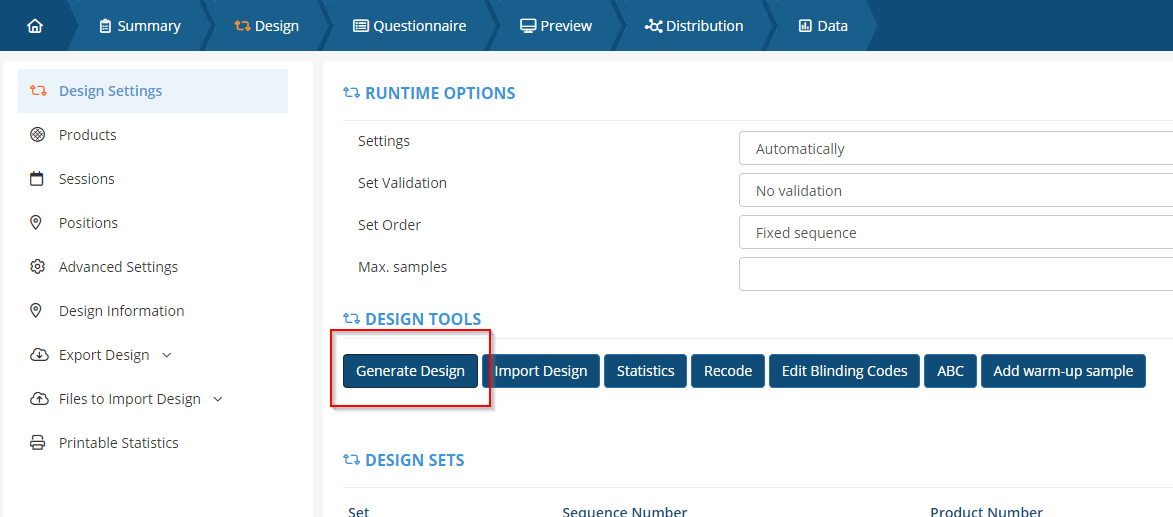Click the Positions pin icon
This screenshot has height=517, width=1173.
coord(38,223)
